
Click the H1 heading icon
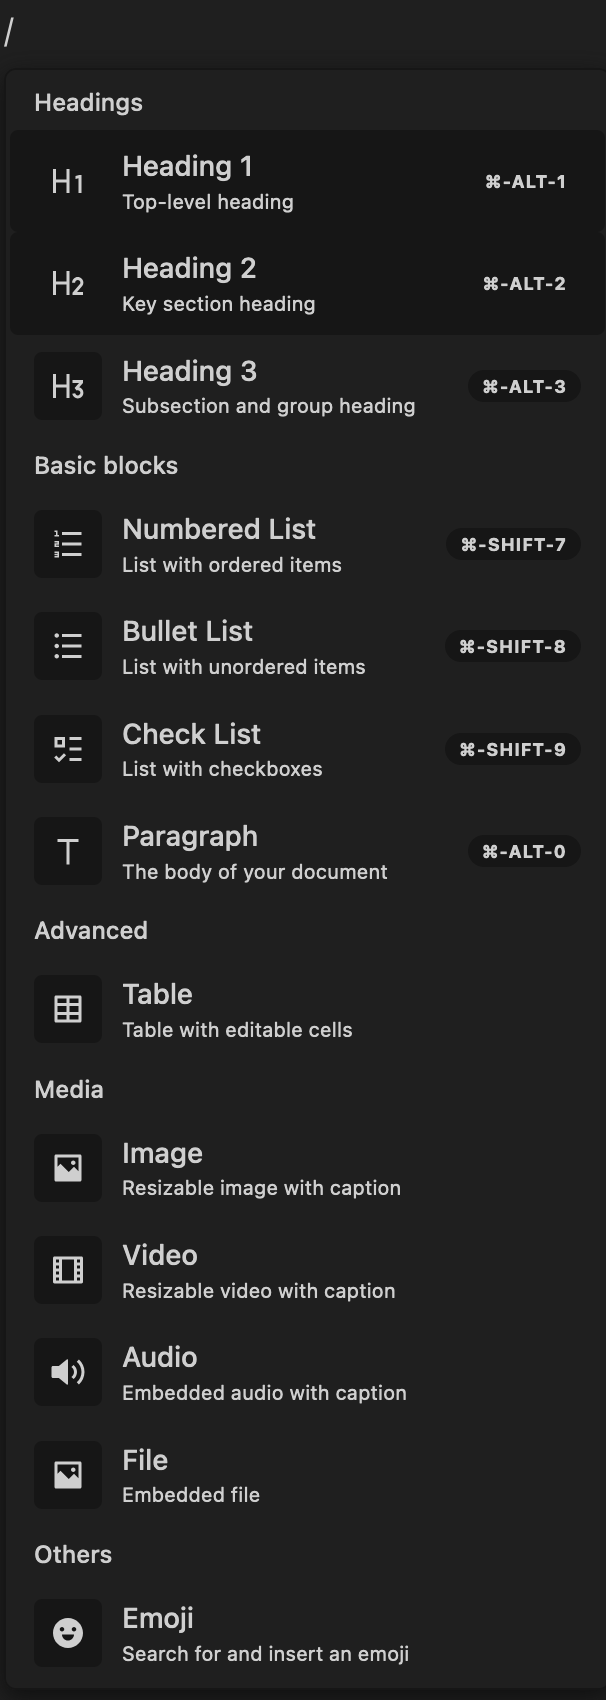click(x=68, y=182)
